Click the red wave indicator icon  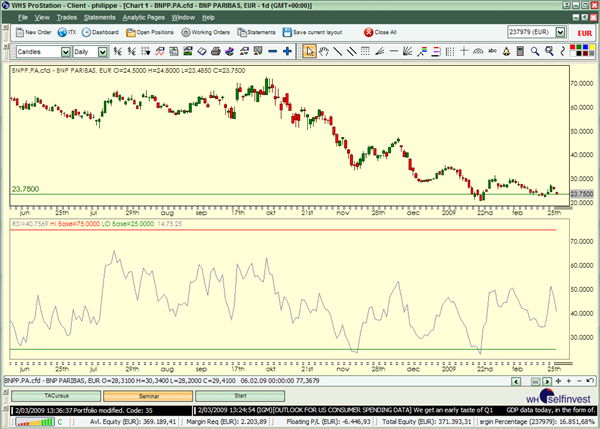tap(160, 51)
